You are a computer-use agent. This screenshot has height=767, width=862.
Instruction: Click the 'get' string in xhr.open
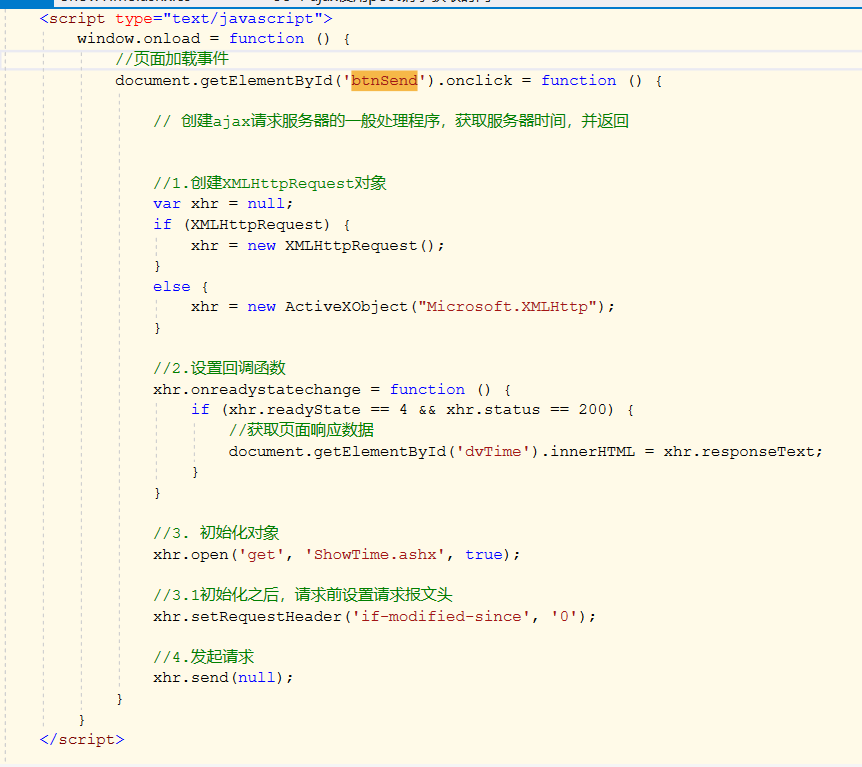pyautogui.click(x=261, y=555)
